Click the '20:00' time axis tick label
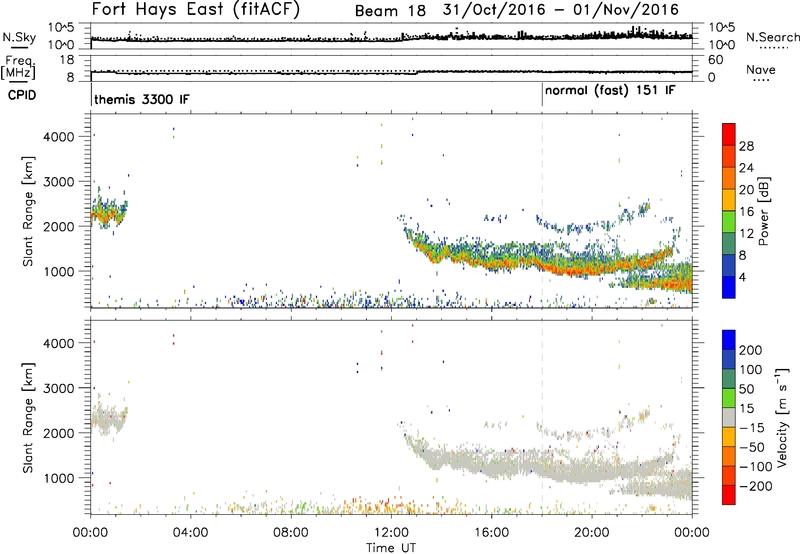 (x=591, y=533)
